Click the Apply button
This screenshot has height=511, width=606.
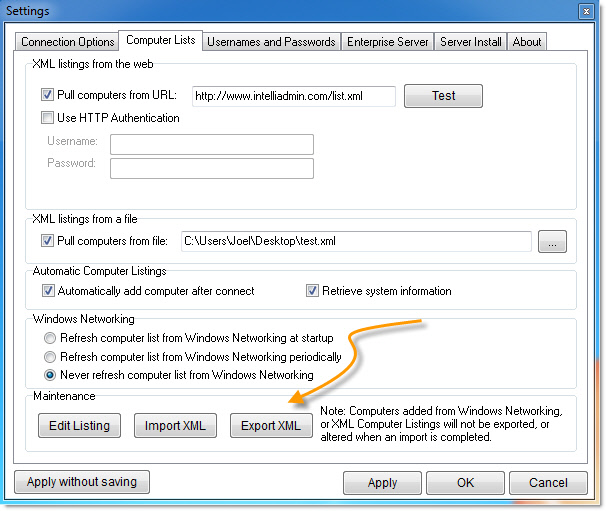[x=382, y=483]
